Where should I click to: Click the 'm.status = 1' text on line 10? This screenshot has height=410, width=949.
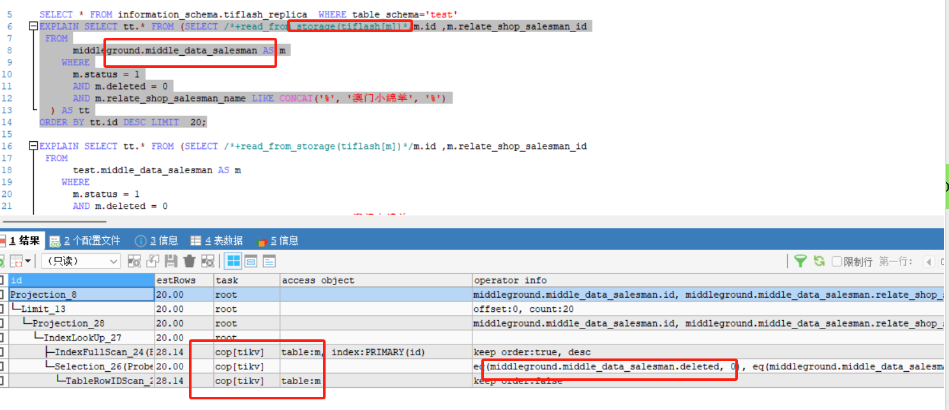click(106, 74)
